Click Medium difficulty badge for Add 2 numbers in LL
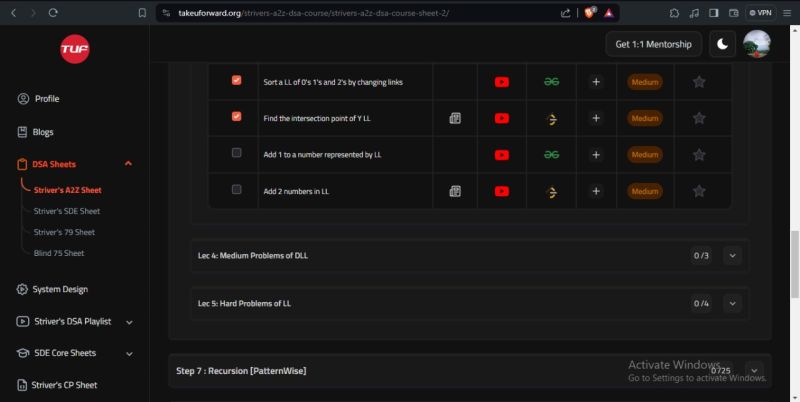Screen dimensions: 800x402 tap(645, 191)
